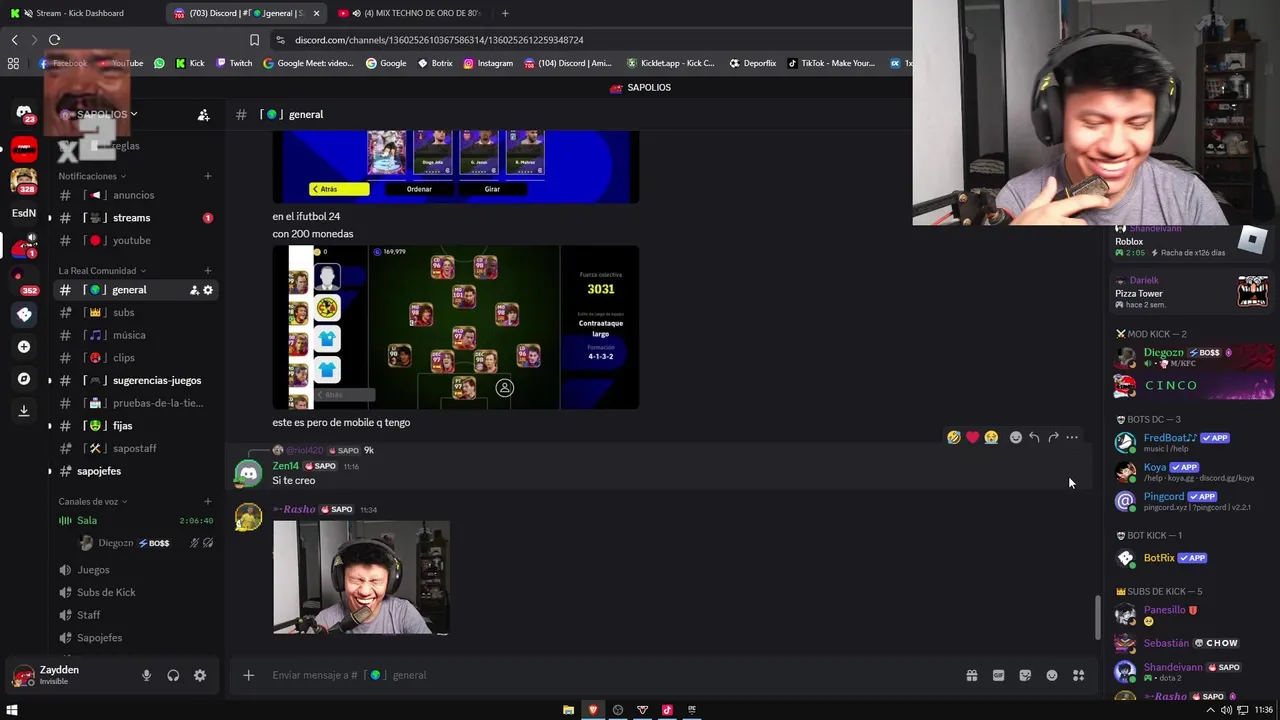
Task: Collapse Canales de voz category
Action: (91, 501)
